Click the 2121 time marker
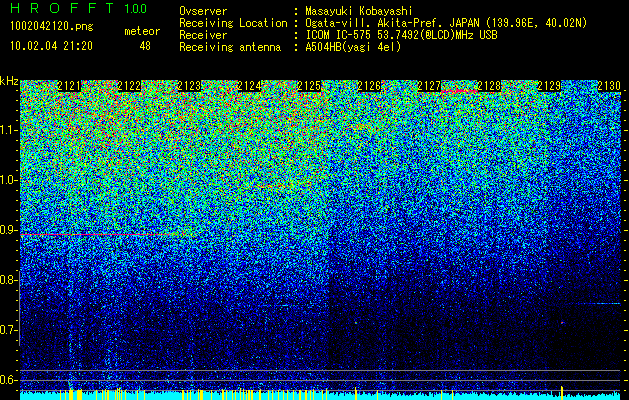629x400 pixels. (69, 86)
